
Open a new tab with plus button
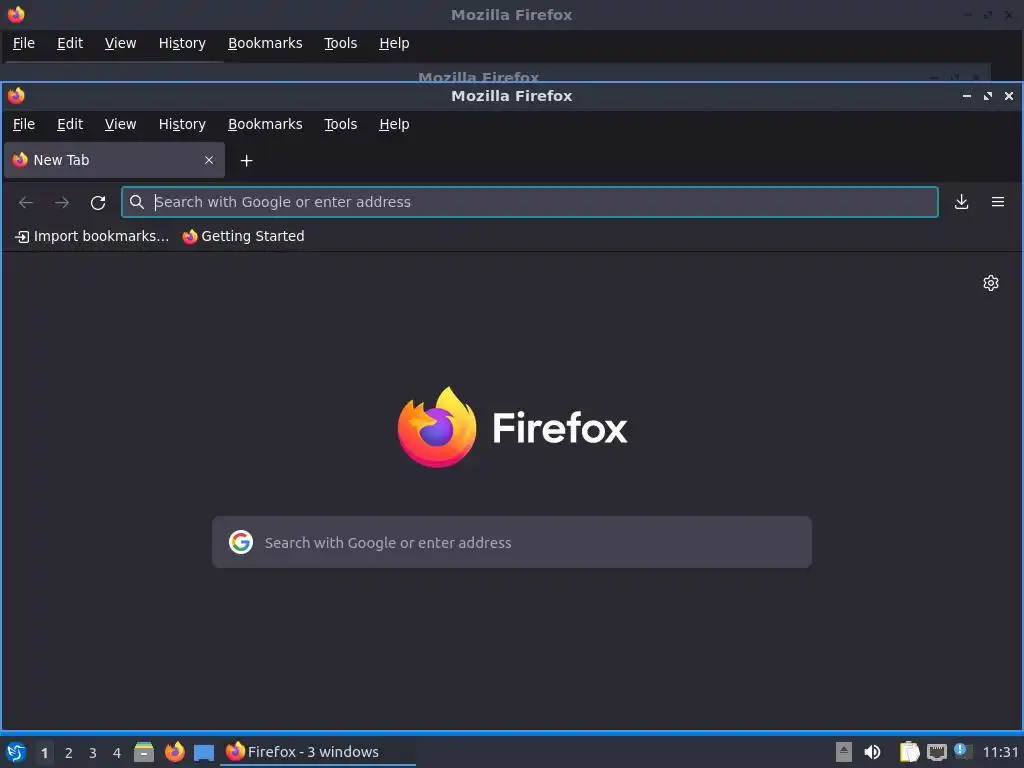click(x=246, y=161)
